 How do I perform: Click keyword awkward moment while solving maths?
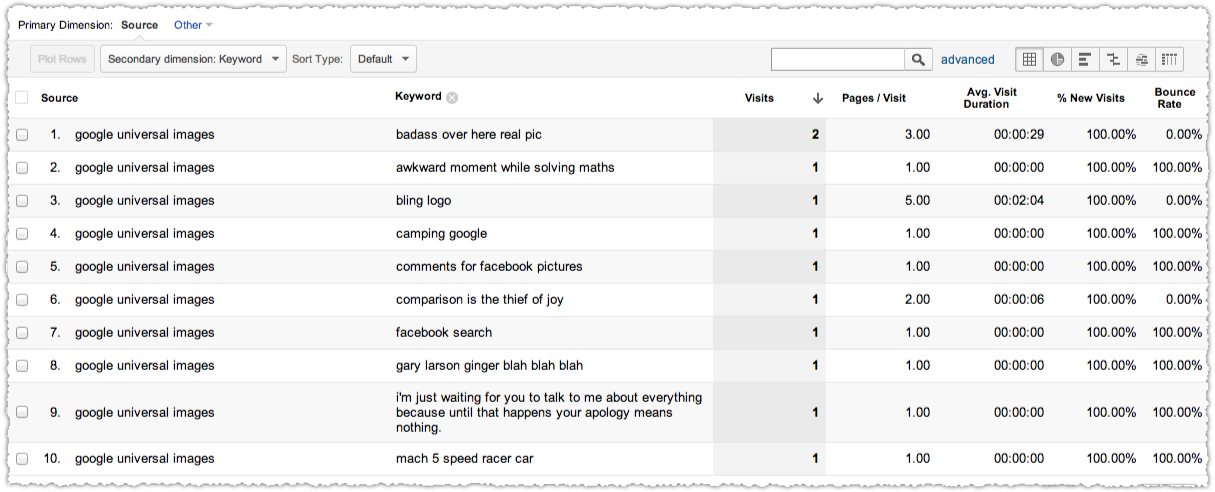click(505, 168)
